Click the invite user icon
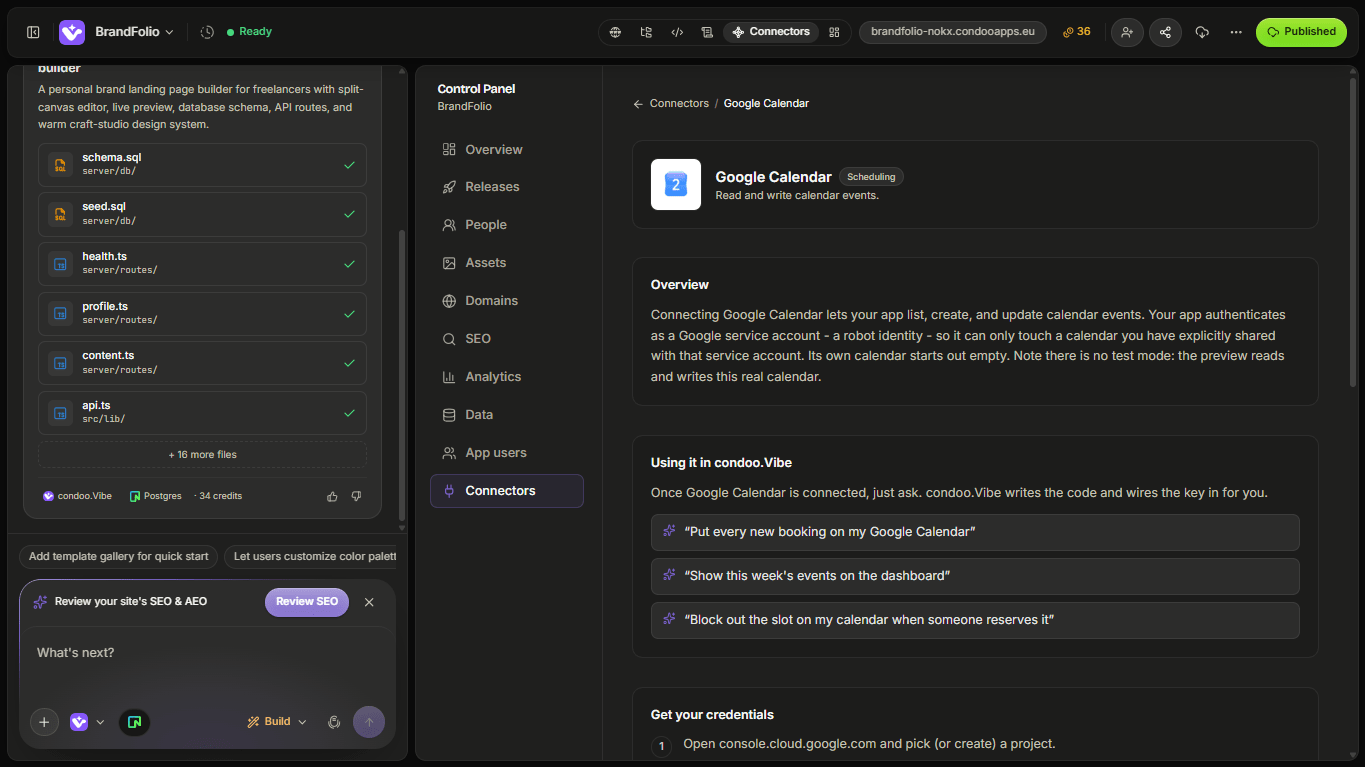The width and height of the screenshot is (1365, 767). tap(1127, 32)
